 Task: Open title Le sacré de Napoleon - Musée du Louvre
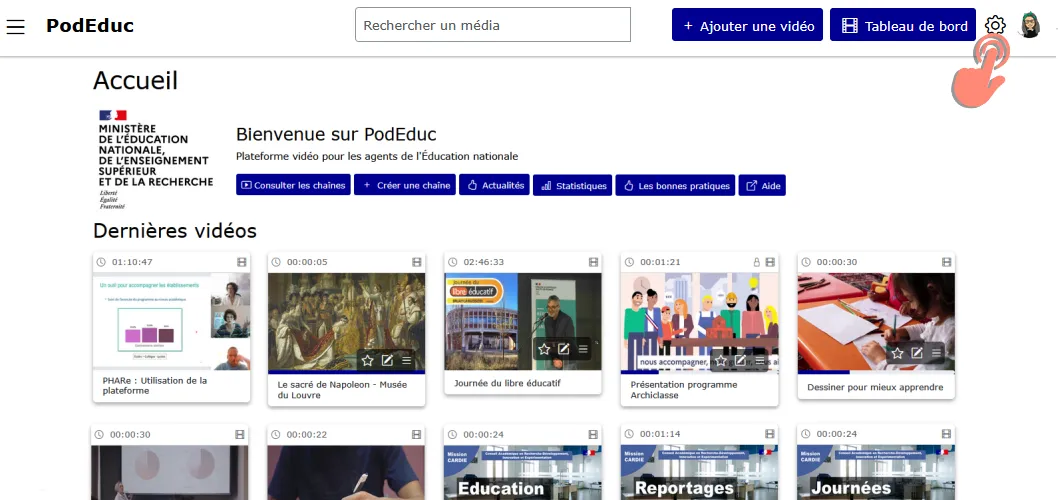coord(341,390)
